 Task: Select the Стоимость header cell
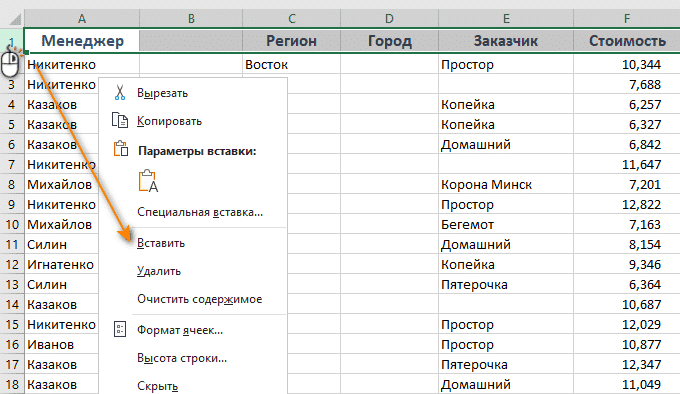[x=627, y=41]
